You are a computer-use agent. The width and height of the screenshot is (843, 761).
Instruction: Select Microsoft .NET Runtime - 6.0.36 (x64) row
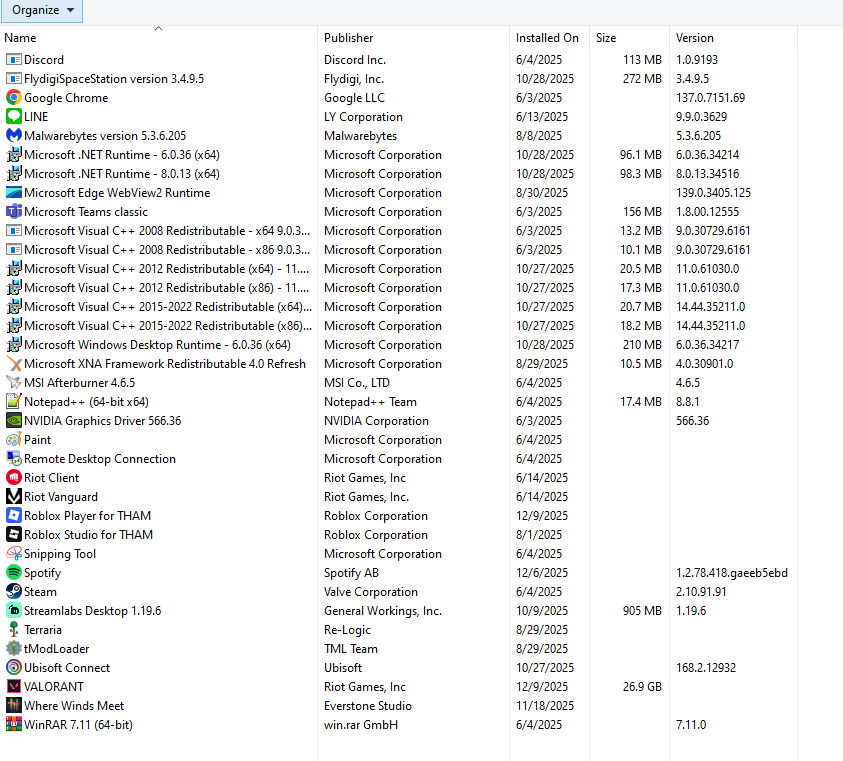click(401, 155)
